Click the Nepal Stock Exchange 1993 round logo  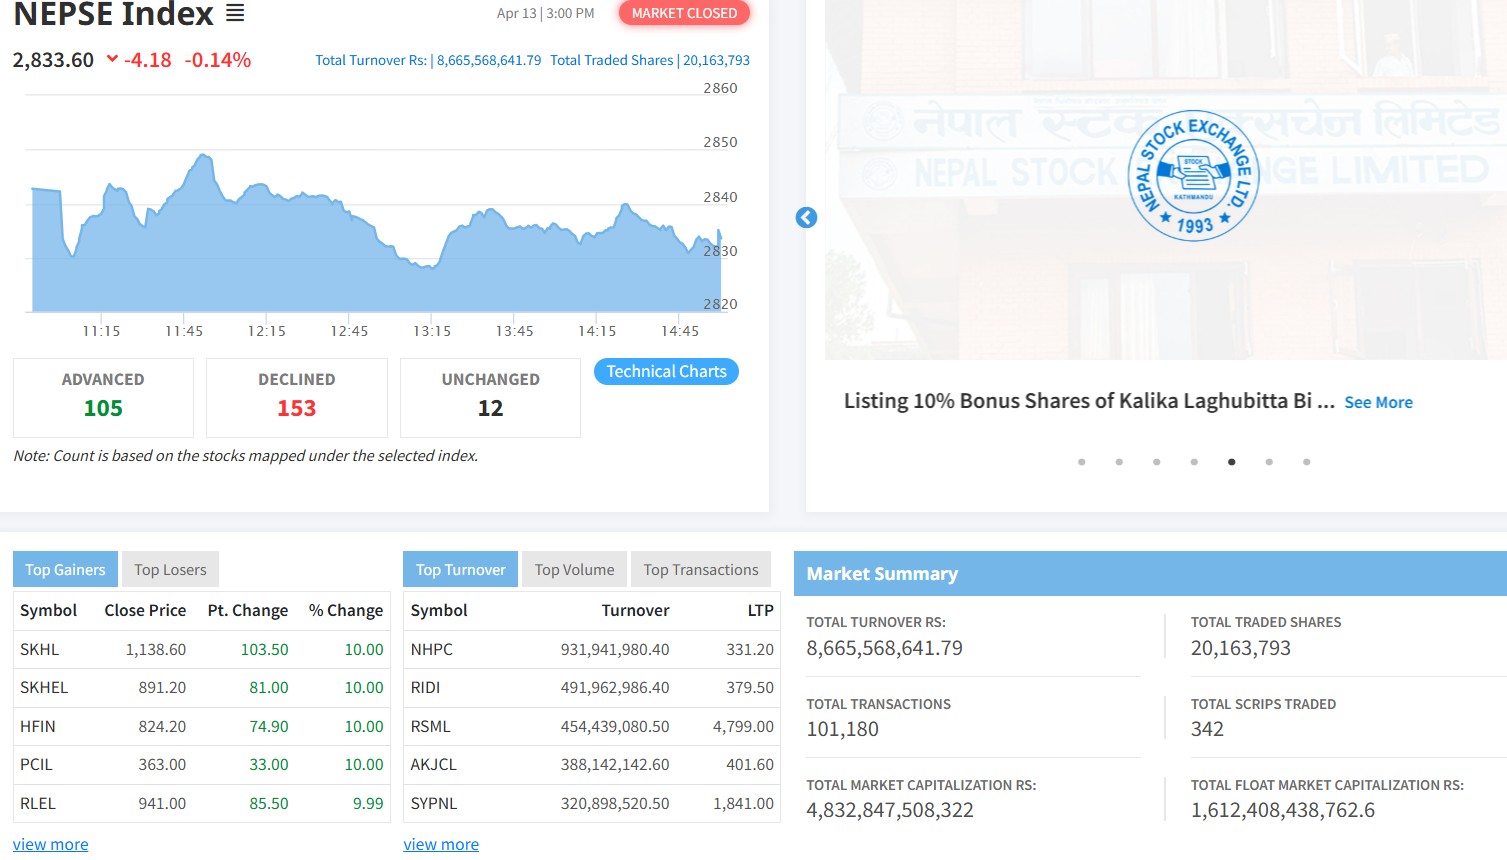tap(1193, 175)
